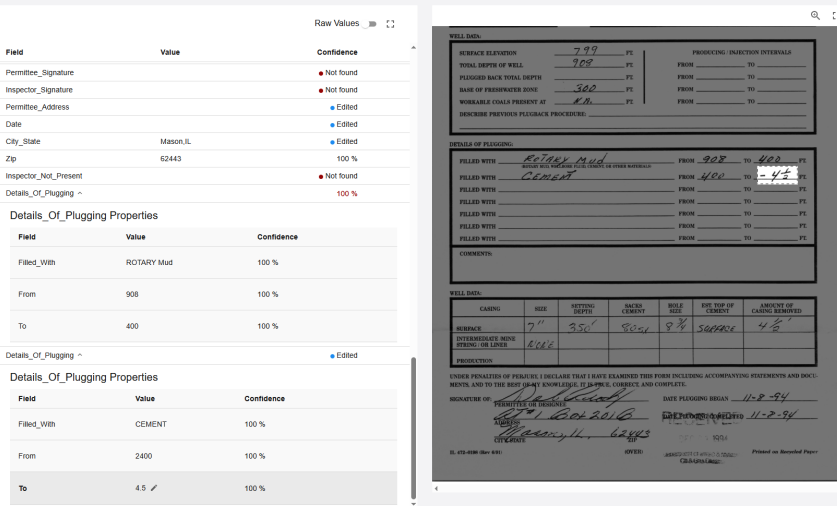Expand document viewer to fullscreen

pyautogui.click(x=833, y=15)
